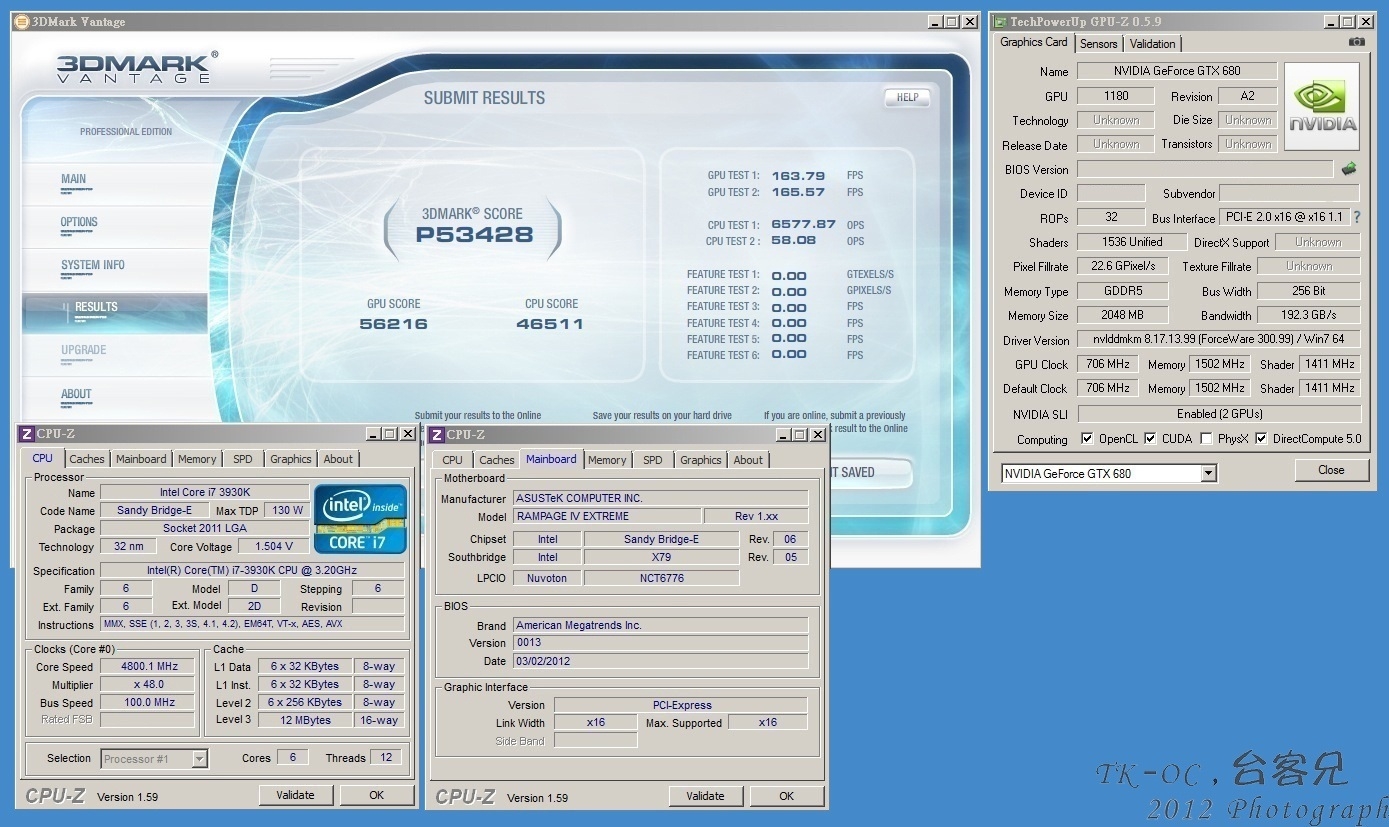Toggle the DirectCompute 5.0 checkbox
The height and width of the screenshot is (827, 1389).
tap(1261, 439)
